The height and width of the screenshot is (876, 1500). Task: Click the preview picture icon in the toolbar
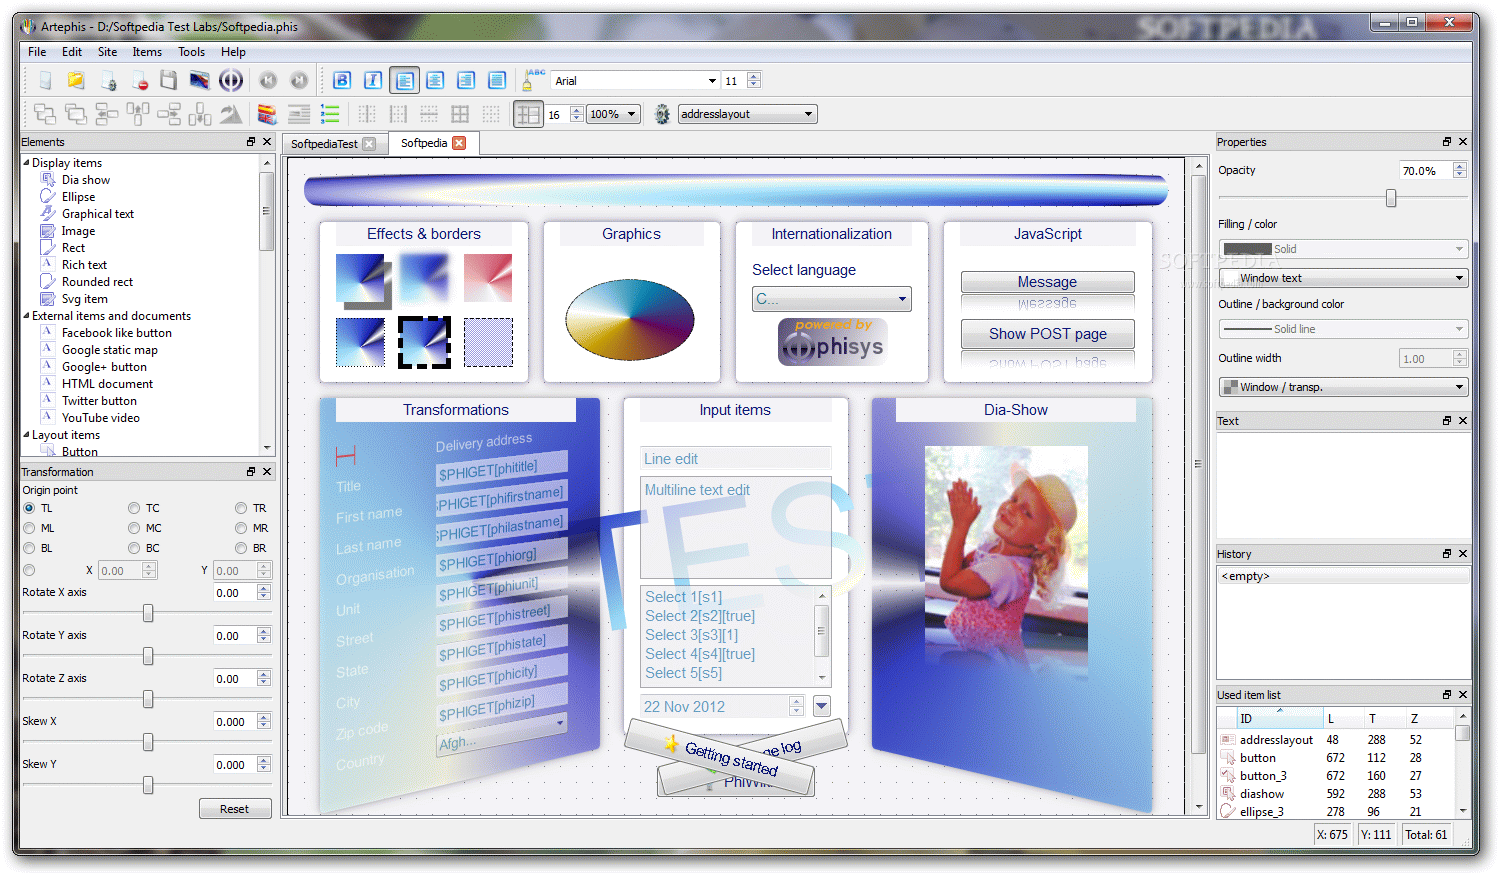point(200,81)
